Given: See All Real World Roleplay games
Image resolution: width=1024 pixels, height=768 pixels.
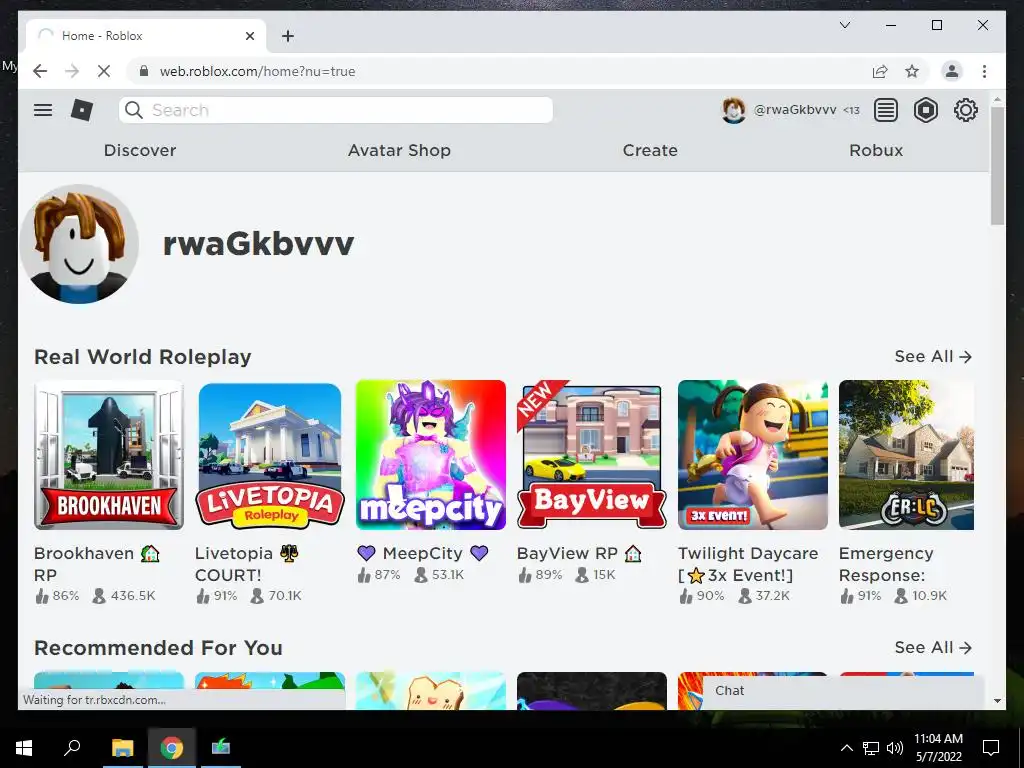Looking at the screenshot, I should tap(933, 357).
